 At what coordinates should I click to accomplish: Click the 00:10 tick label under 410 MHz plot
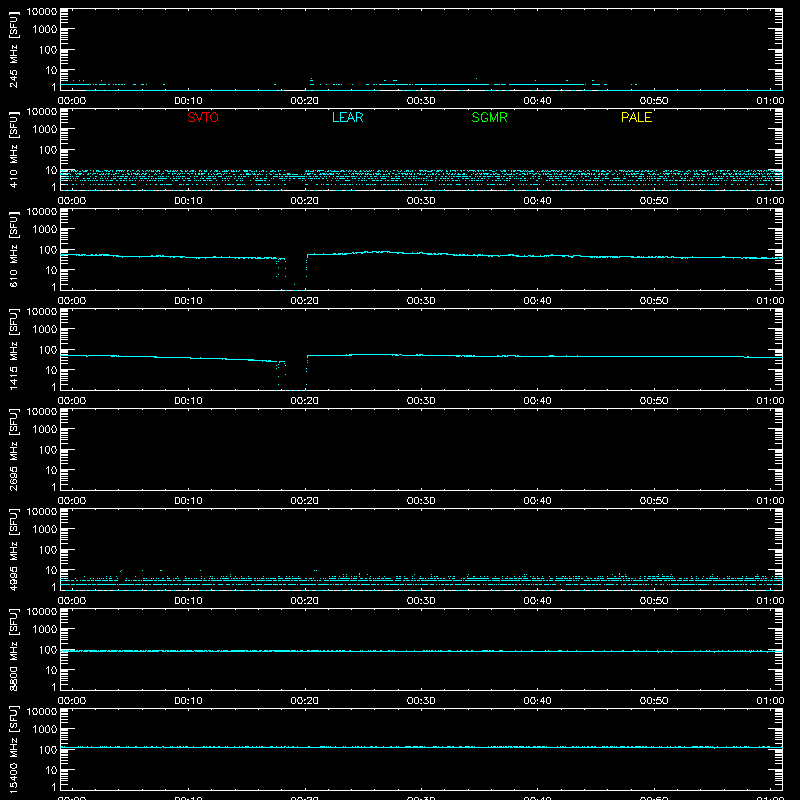(188, 201)
